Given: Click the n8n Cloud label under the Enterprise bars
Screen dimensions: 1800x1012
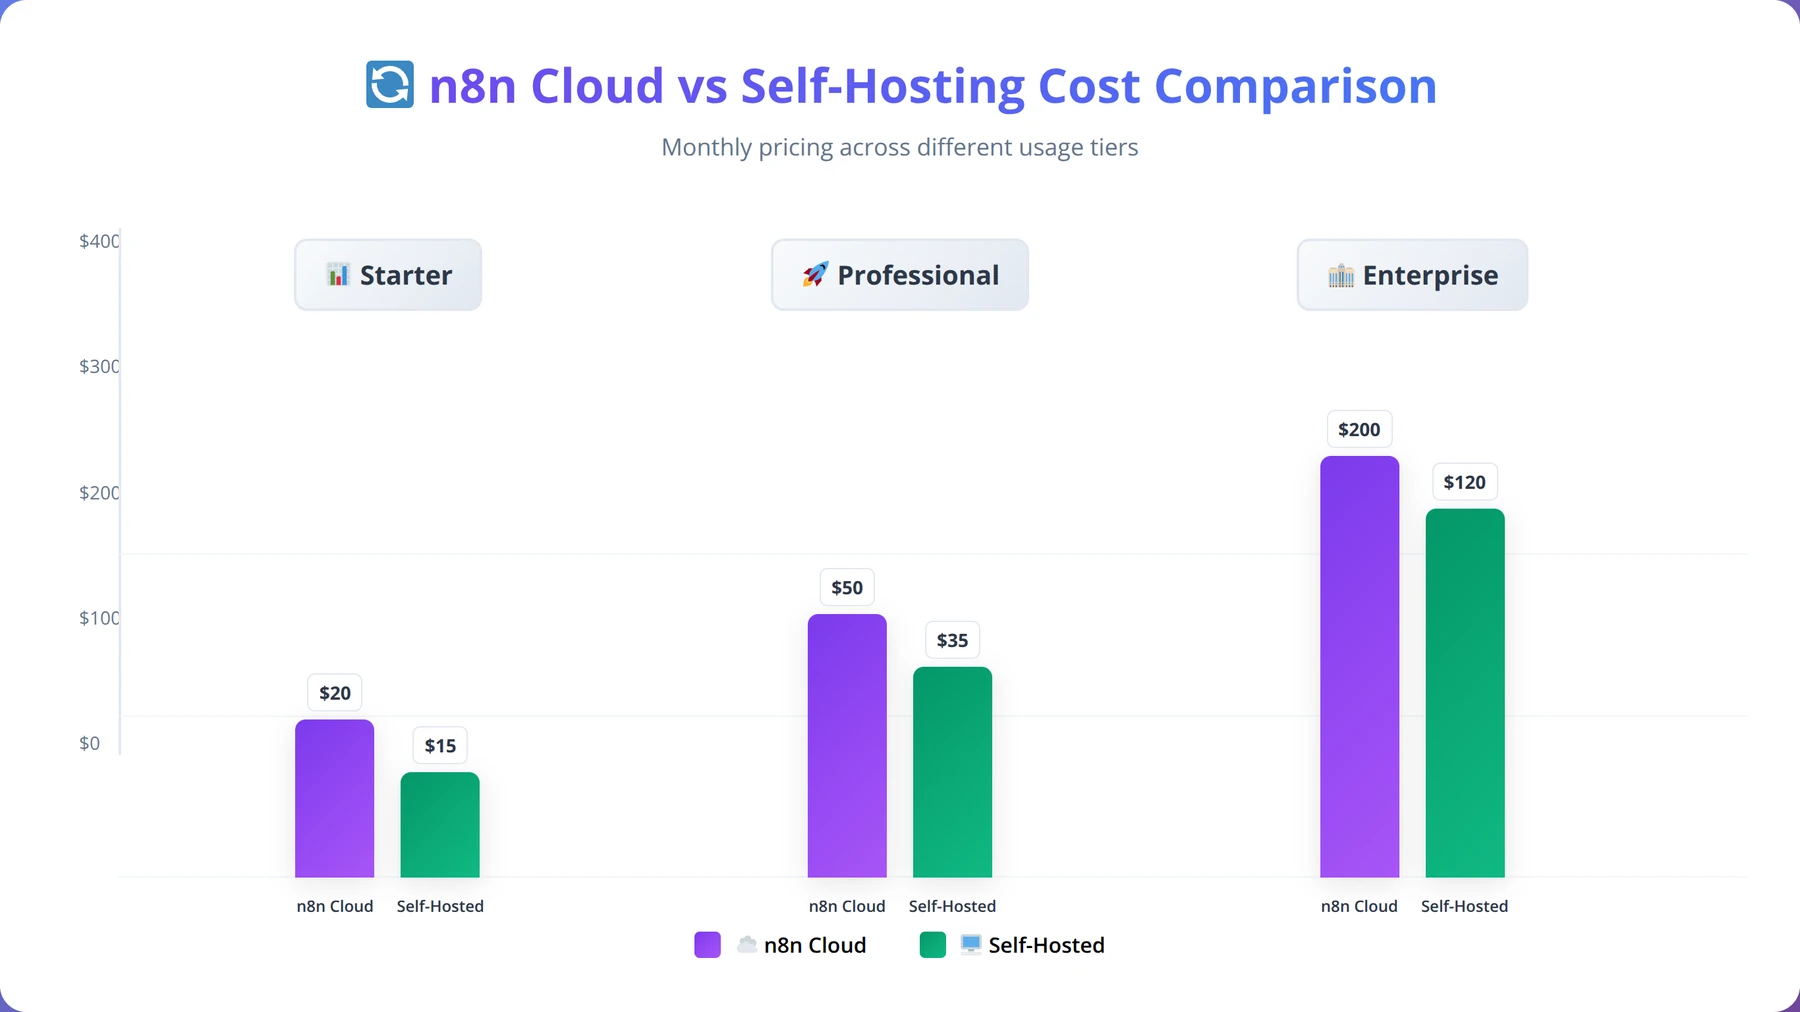Looking at the screenshot, I should [x=1360, y=907].
